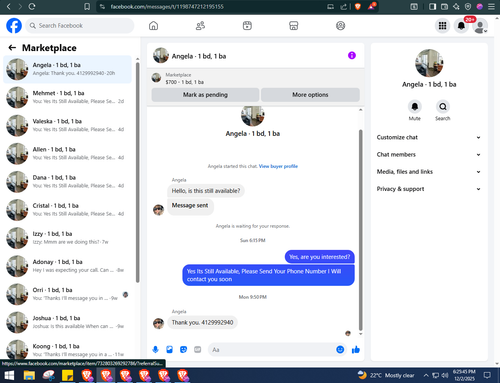Click the Search Facebook field
500x383 pixels.
click(x=80, y=26)
